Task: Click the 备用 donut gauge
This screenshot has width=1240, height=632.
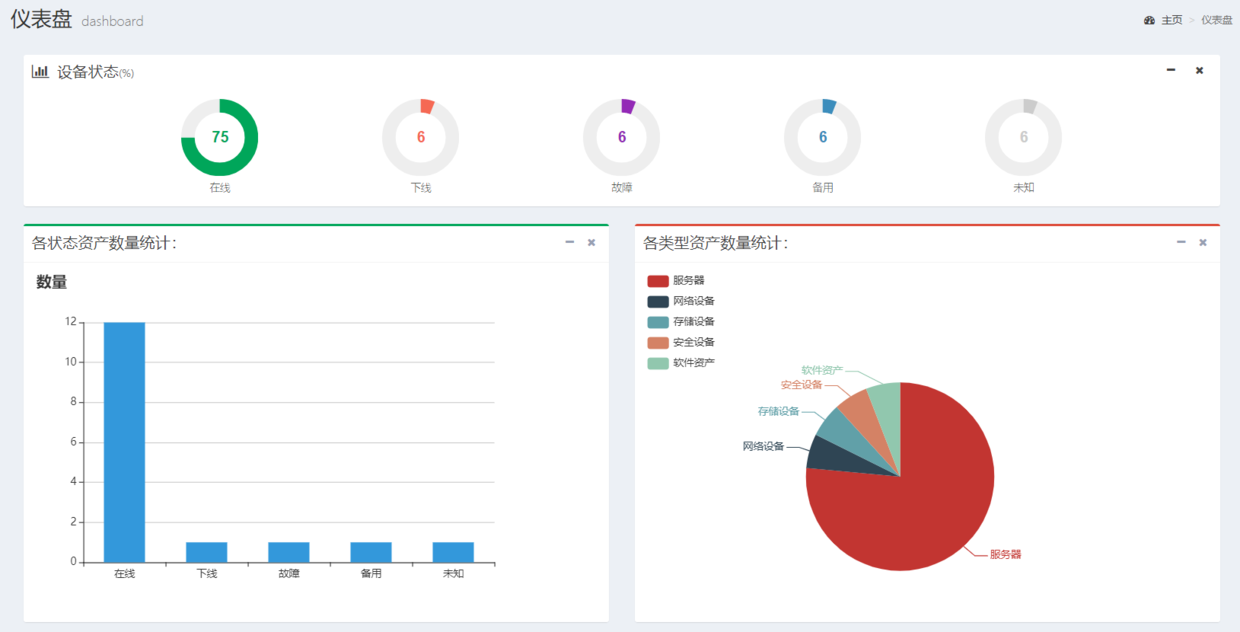Action: click(823, 138)
